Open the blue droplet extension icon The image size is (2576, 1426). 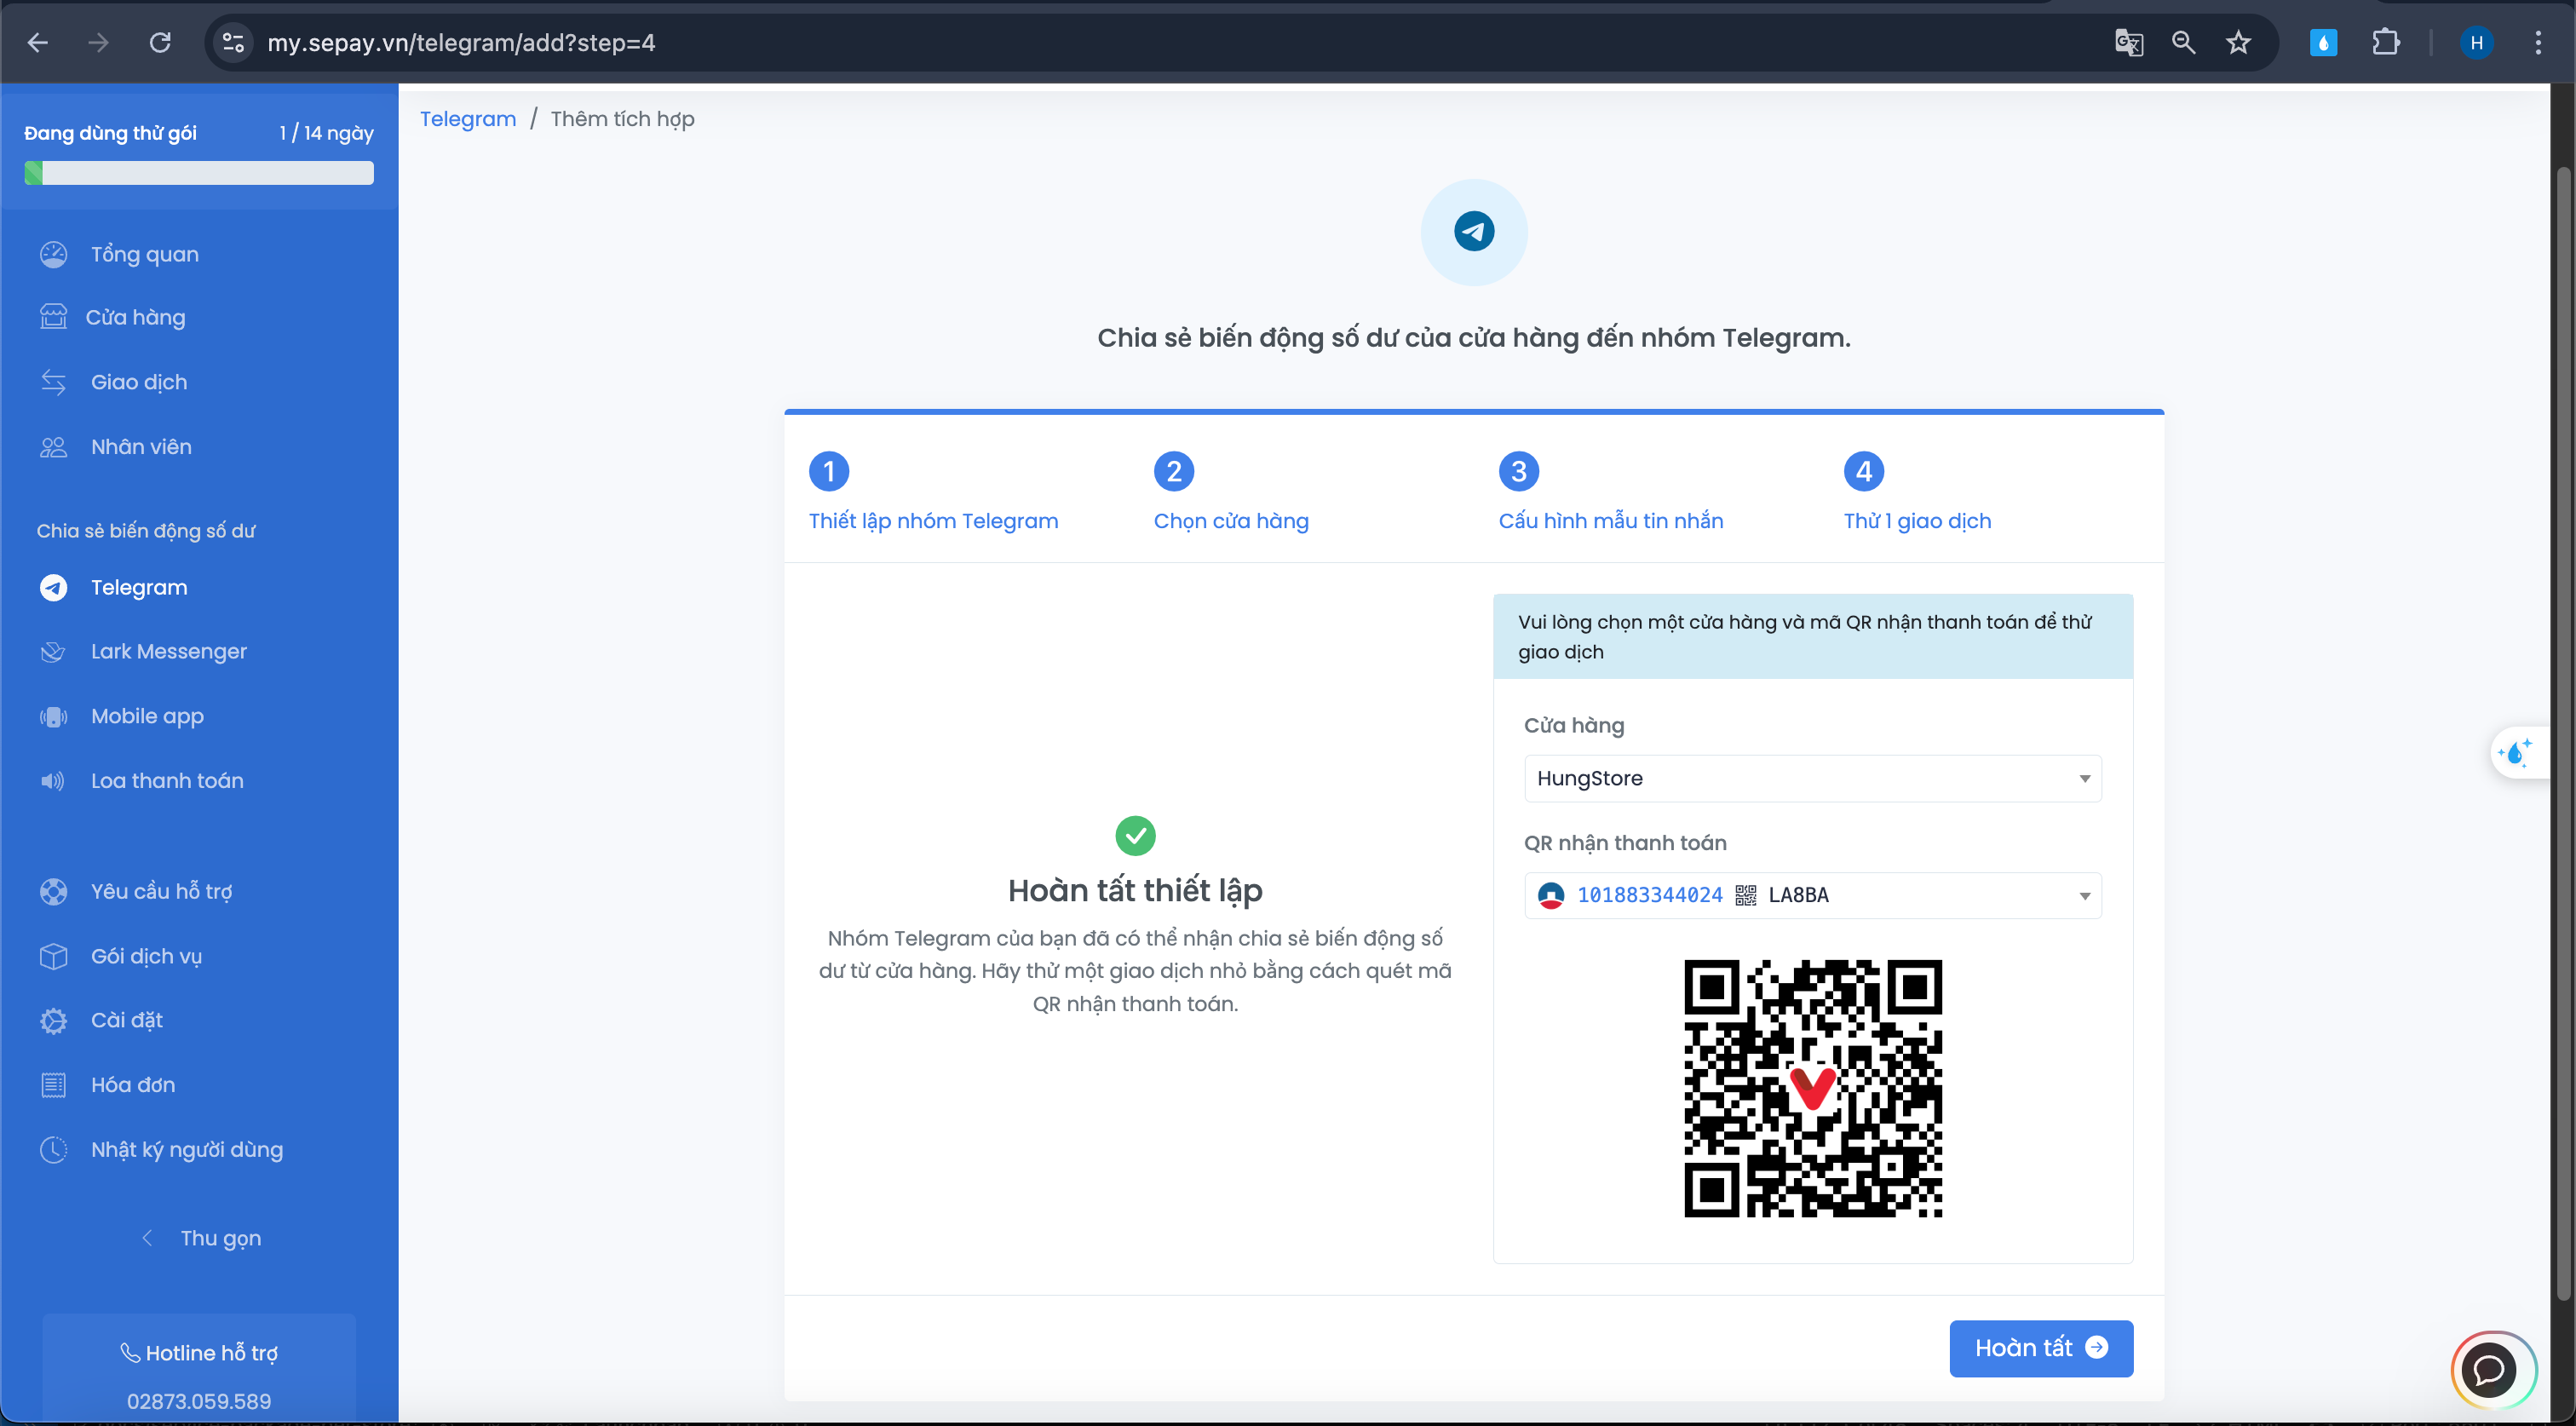pyautogui.click(x=2323, y=43)
